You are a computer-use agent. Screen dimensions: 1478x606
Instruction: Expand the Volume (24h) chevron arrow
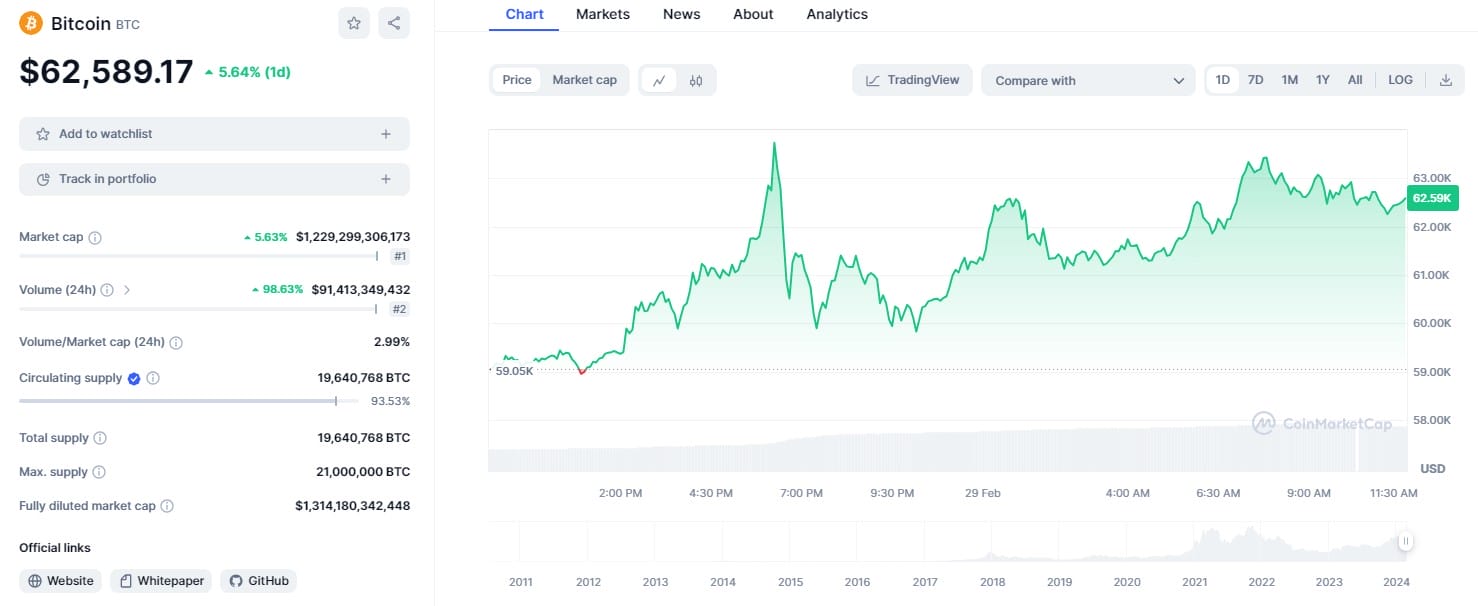coord(127,290)
